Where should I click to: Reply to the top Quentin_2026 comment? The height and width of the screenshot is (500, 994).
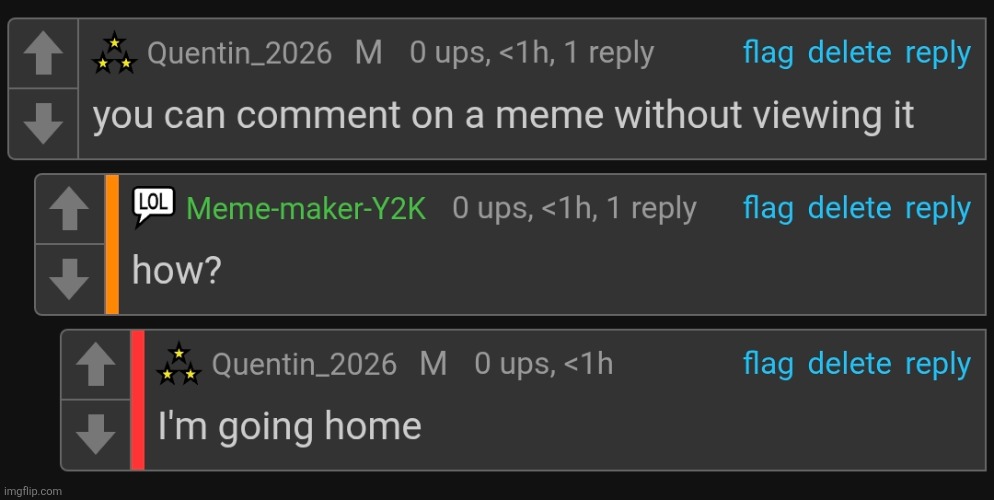click(937, 53)
